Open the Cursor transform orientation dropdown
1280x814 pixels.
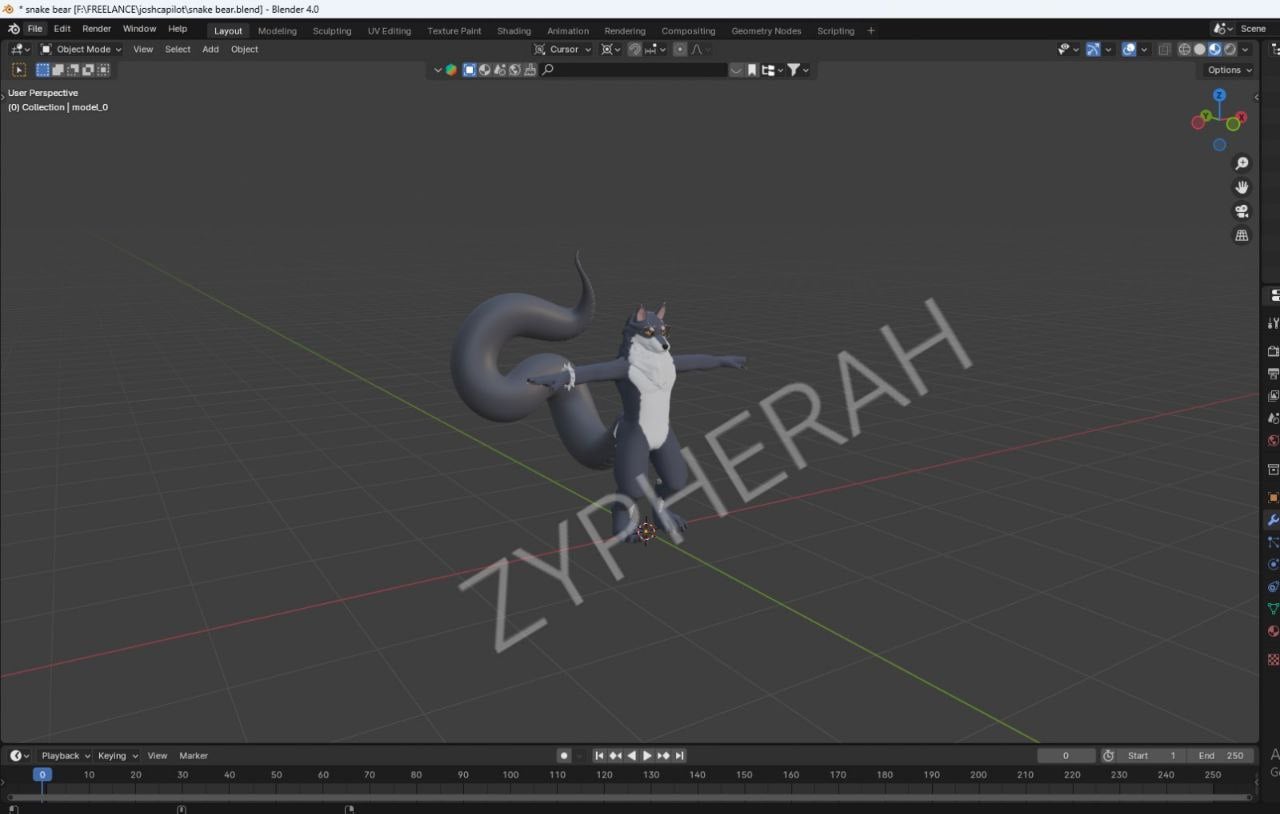[x=563, y=49]
